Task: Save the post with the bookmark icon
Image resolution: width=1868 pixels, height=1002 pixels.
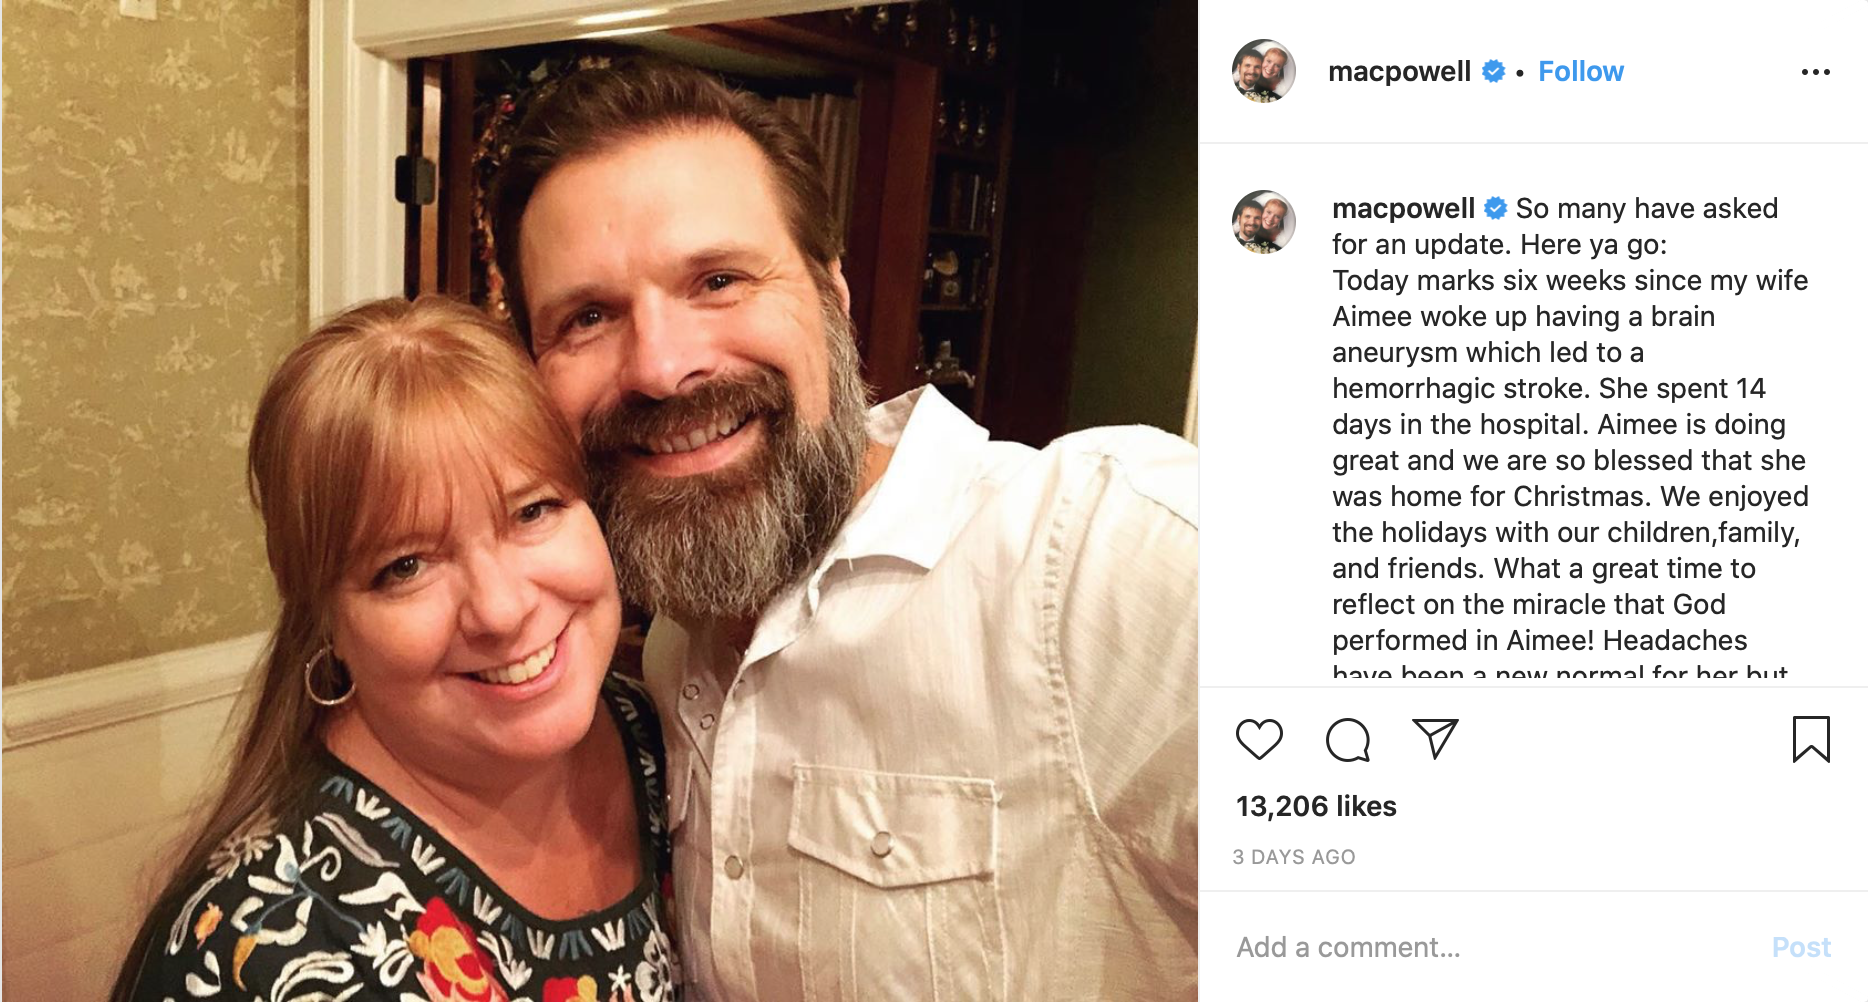Action: [1810, 740]
